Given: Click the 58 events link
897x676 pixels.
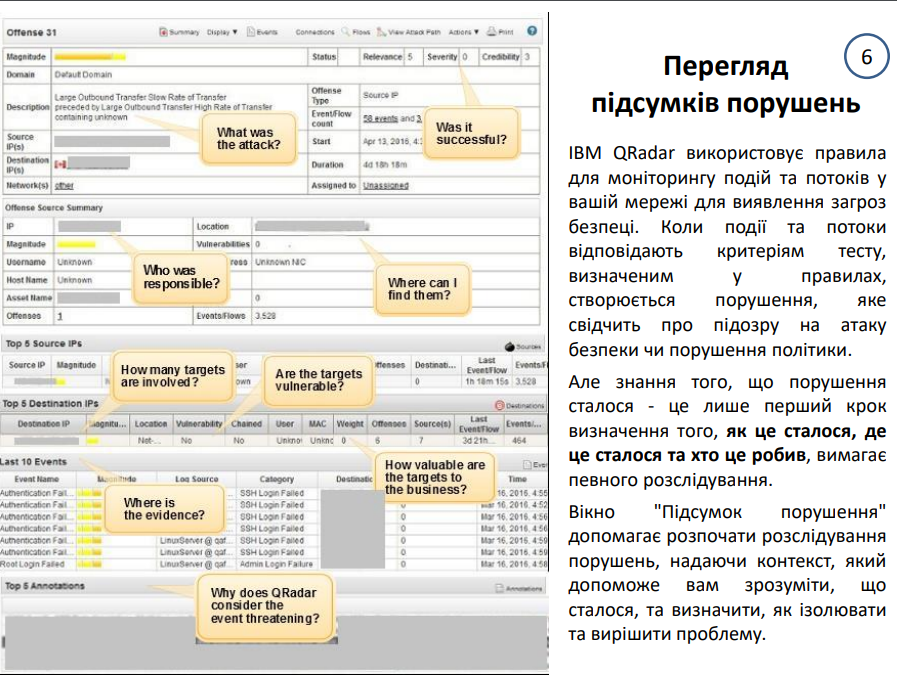Looking at the screenshot, I should pyautogui.click(x=380, y=118).
